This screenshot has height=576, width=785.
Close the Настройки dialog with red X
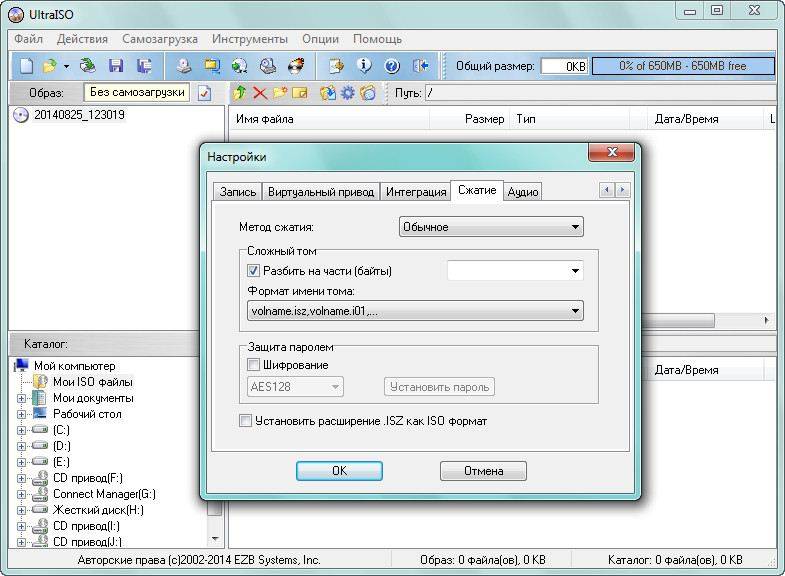point(612,152)
